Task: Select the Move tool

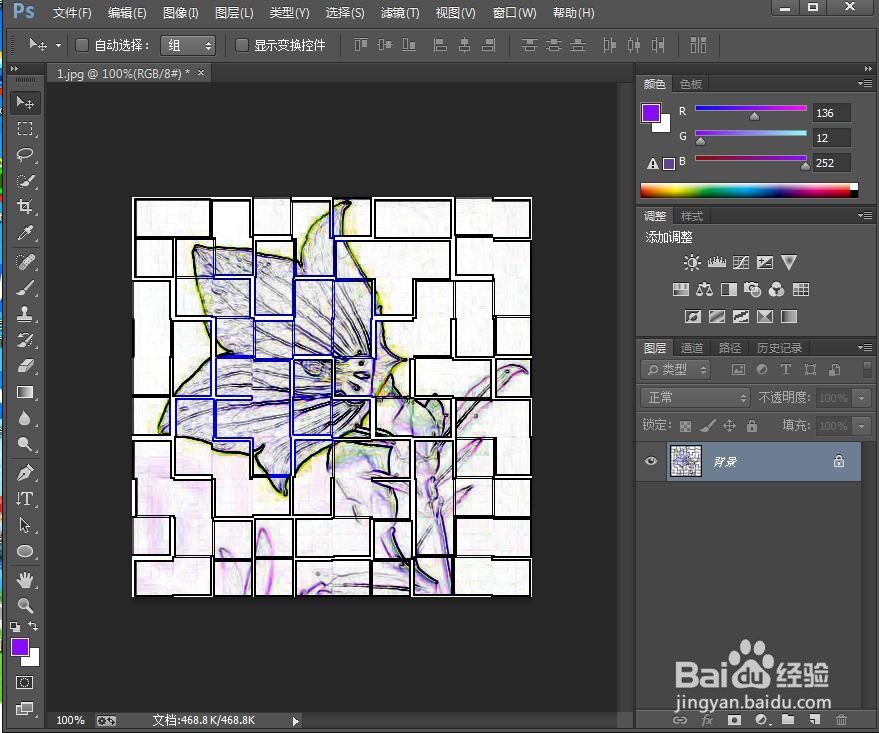Action: click(x=25, y=103)
